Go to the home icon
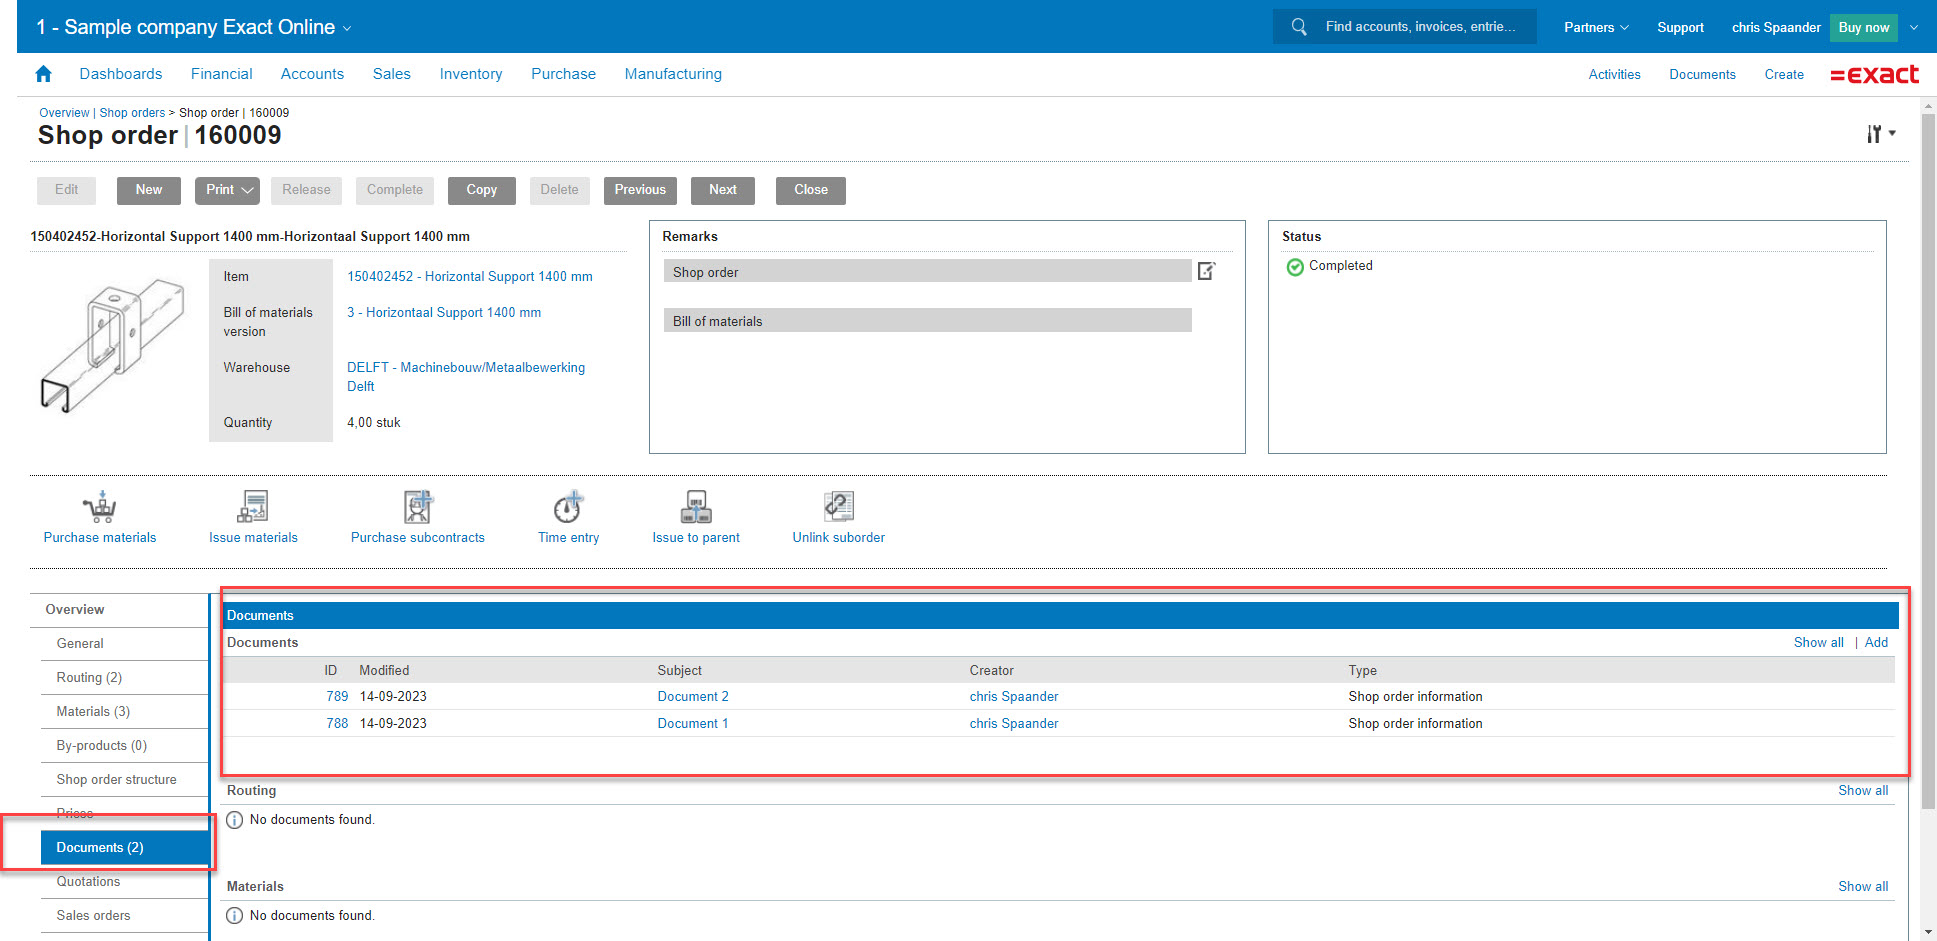The width and height of the screenshot is (1937, 941). click(43, 74)
